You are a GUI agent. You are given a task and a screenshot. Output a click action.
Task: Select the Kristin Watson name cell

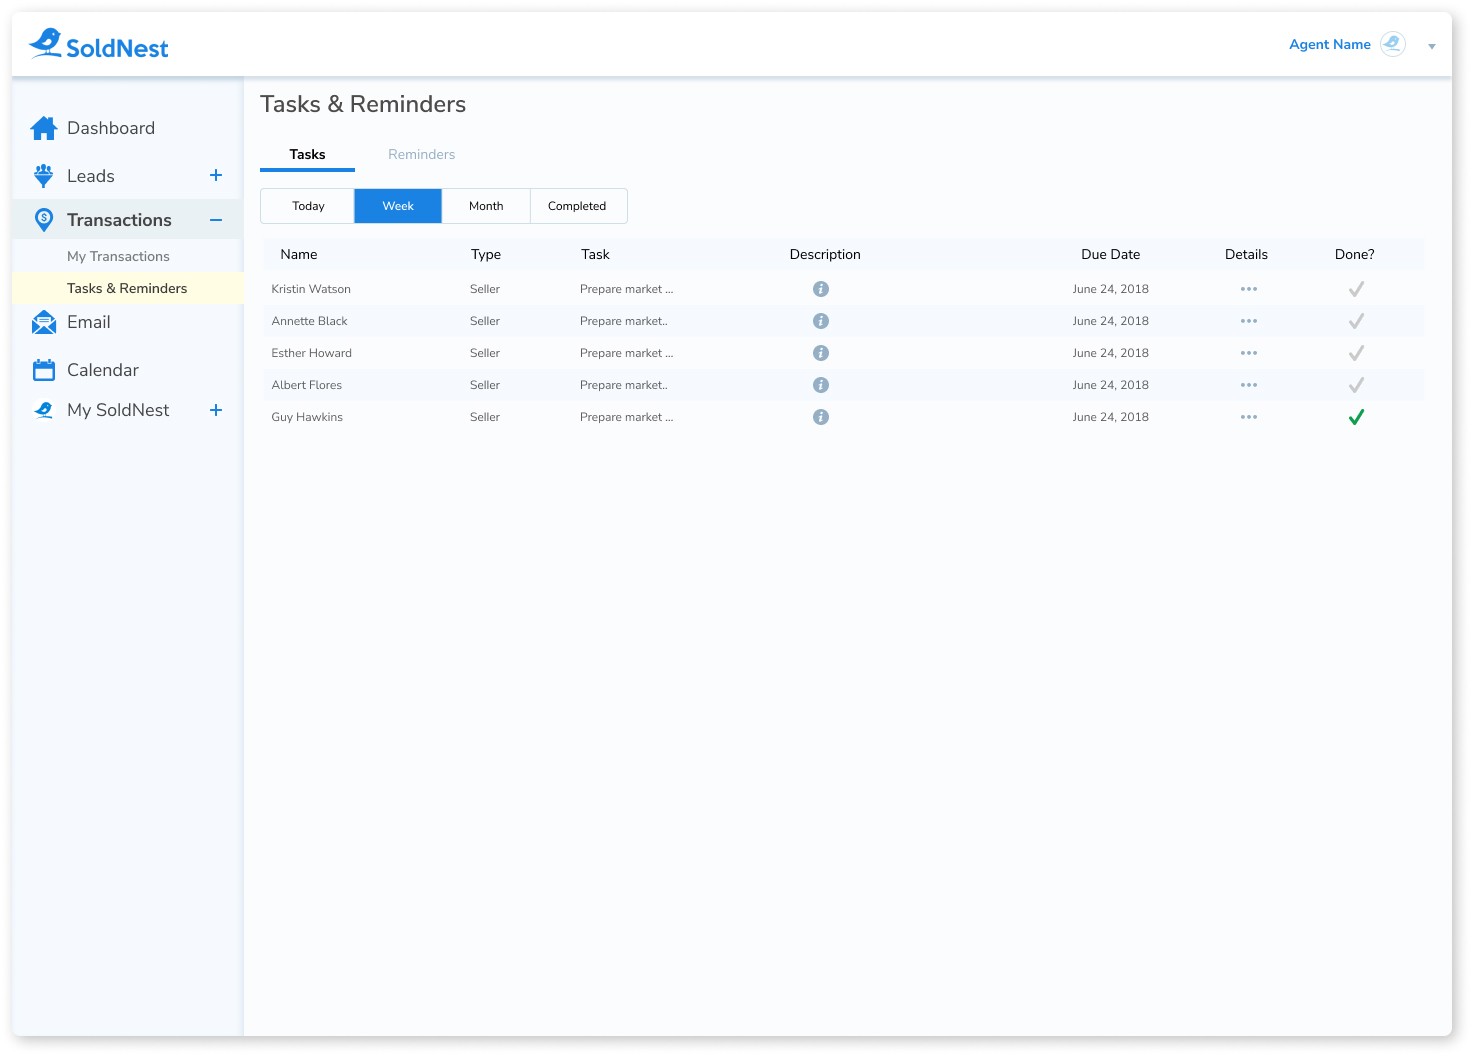click(311, 289)
